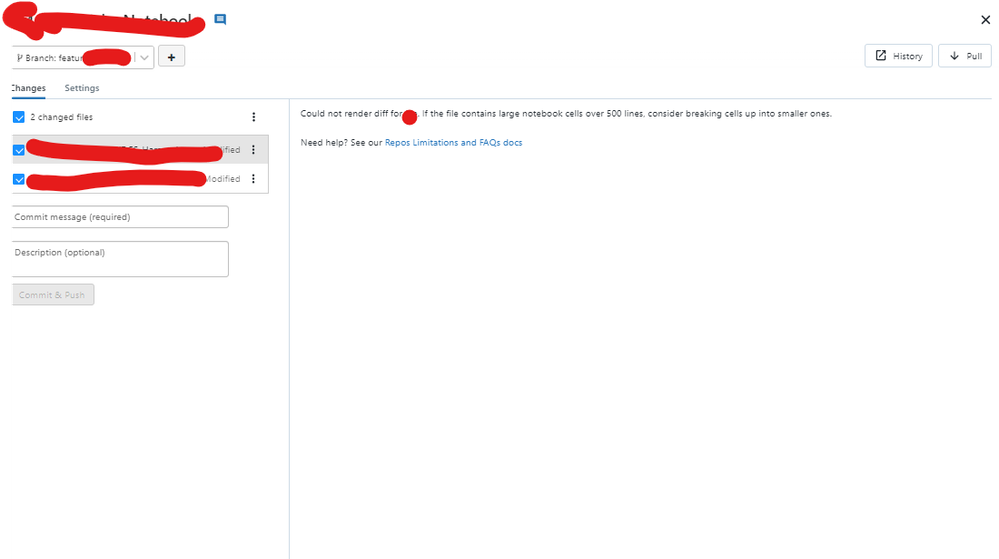Open the History view

(x=898, y=56)
